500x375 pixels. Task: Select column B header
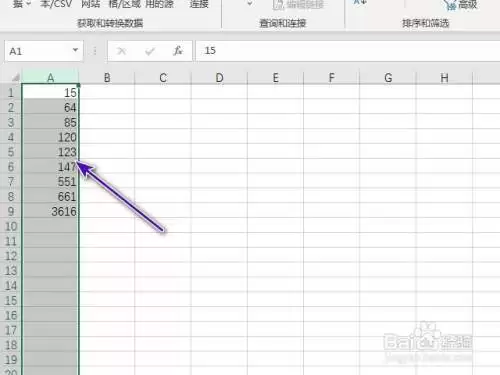click(107, 78)
